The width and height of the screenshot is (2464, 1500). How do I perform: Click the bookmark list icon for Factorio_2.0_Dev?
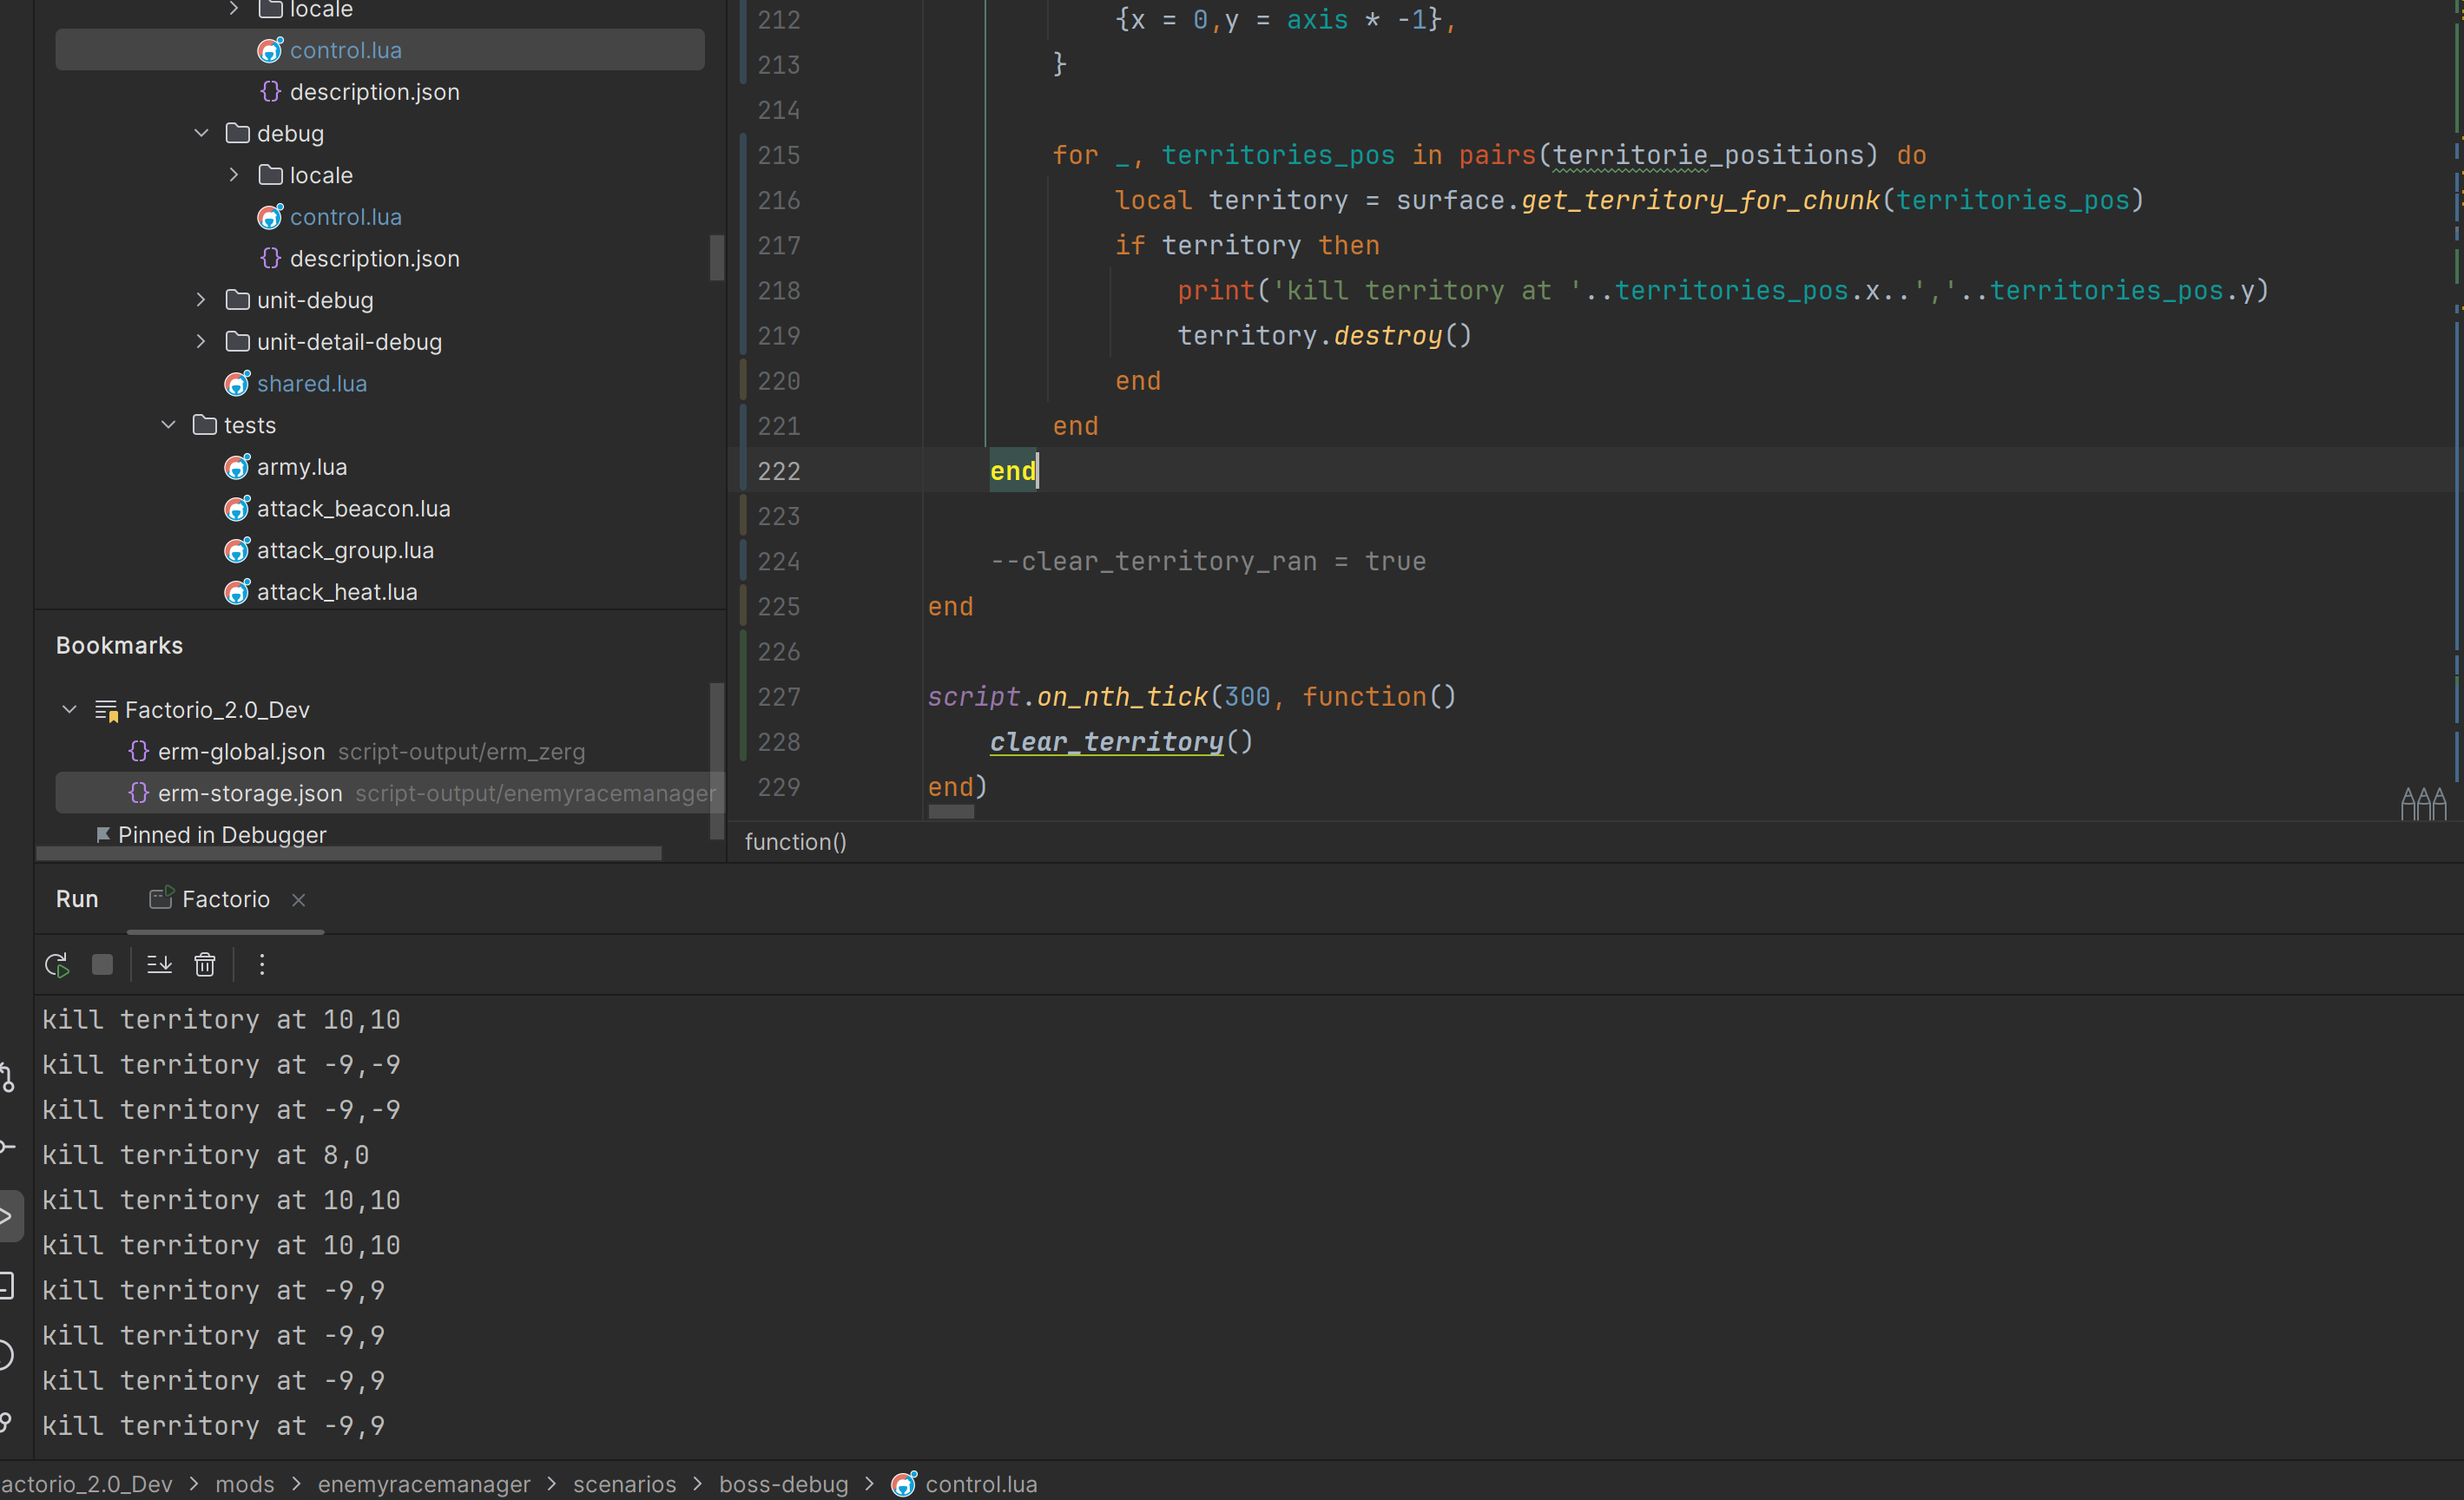106,710
